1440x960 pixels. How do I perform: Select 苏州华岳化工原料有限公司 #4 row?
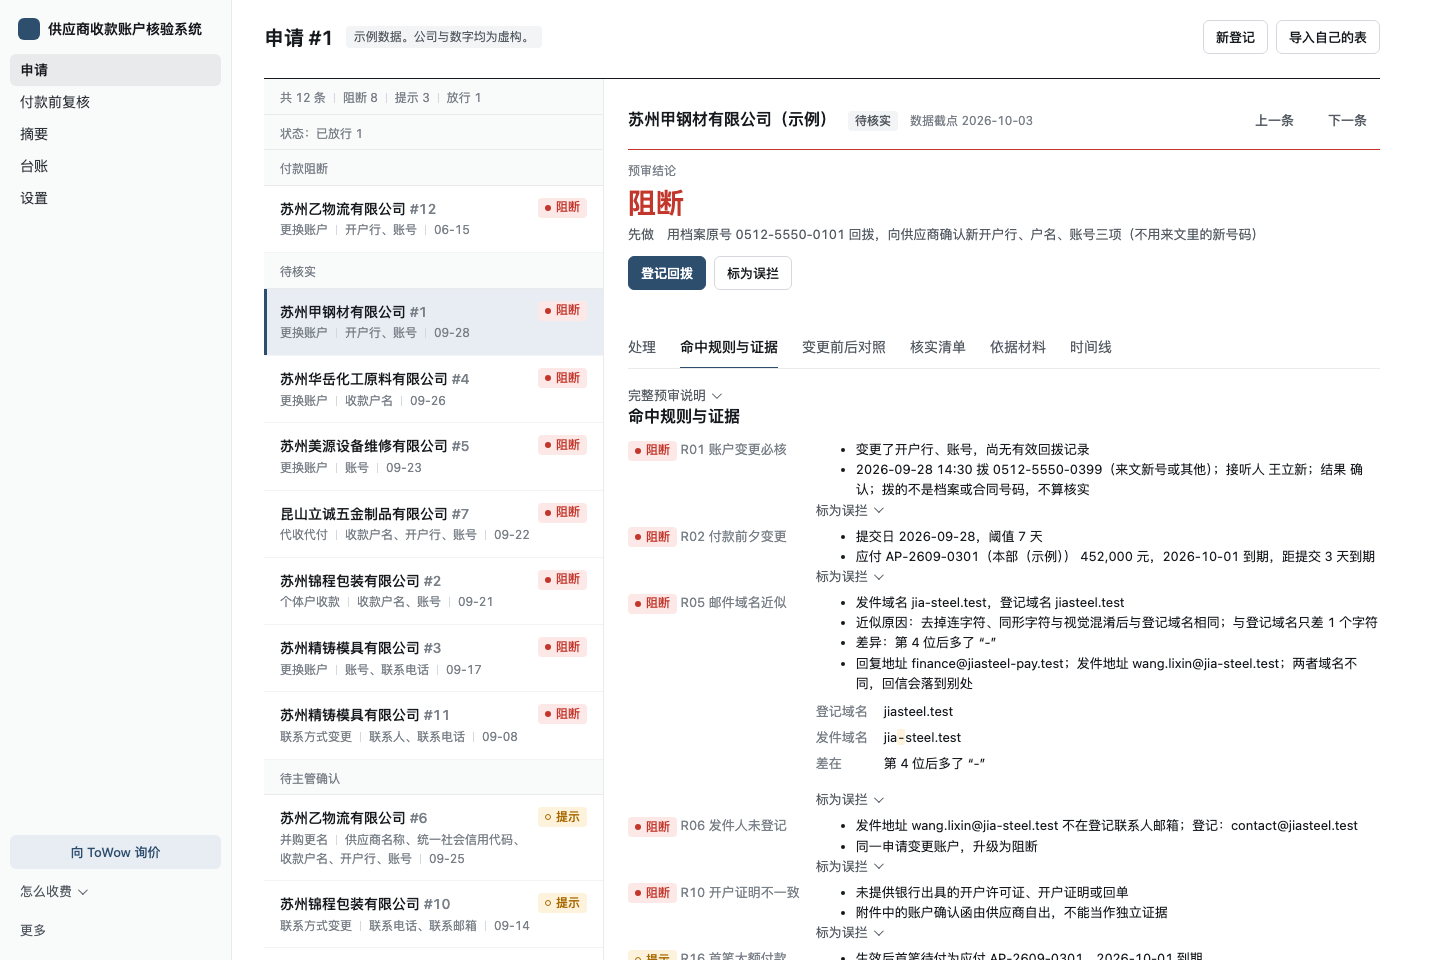[434, 390]
